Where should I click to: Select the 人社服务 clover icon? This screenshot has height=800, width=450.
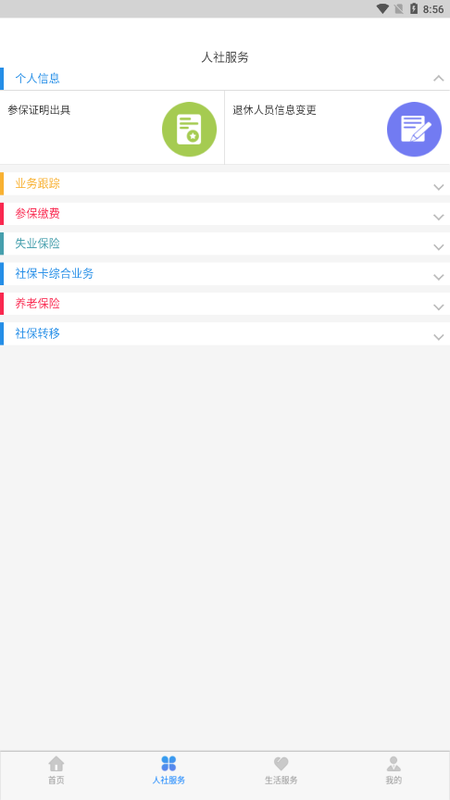click(x=169, y=764)
